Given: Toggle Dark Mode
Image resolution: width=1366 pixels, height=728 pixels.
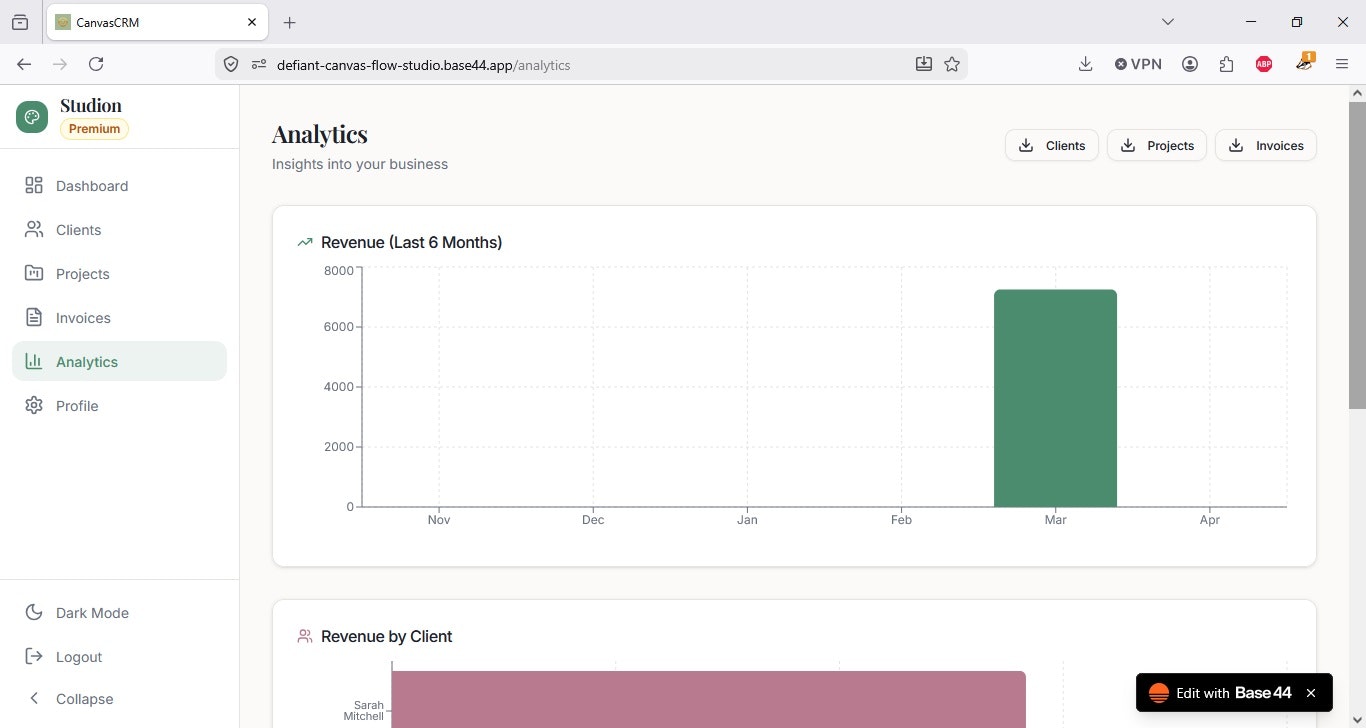Looking at the screenshot, I should pos(119,613).
